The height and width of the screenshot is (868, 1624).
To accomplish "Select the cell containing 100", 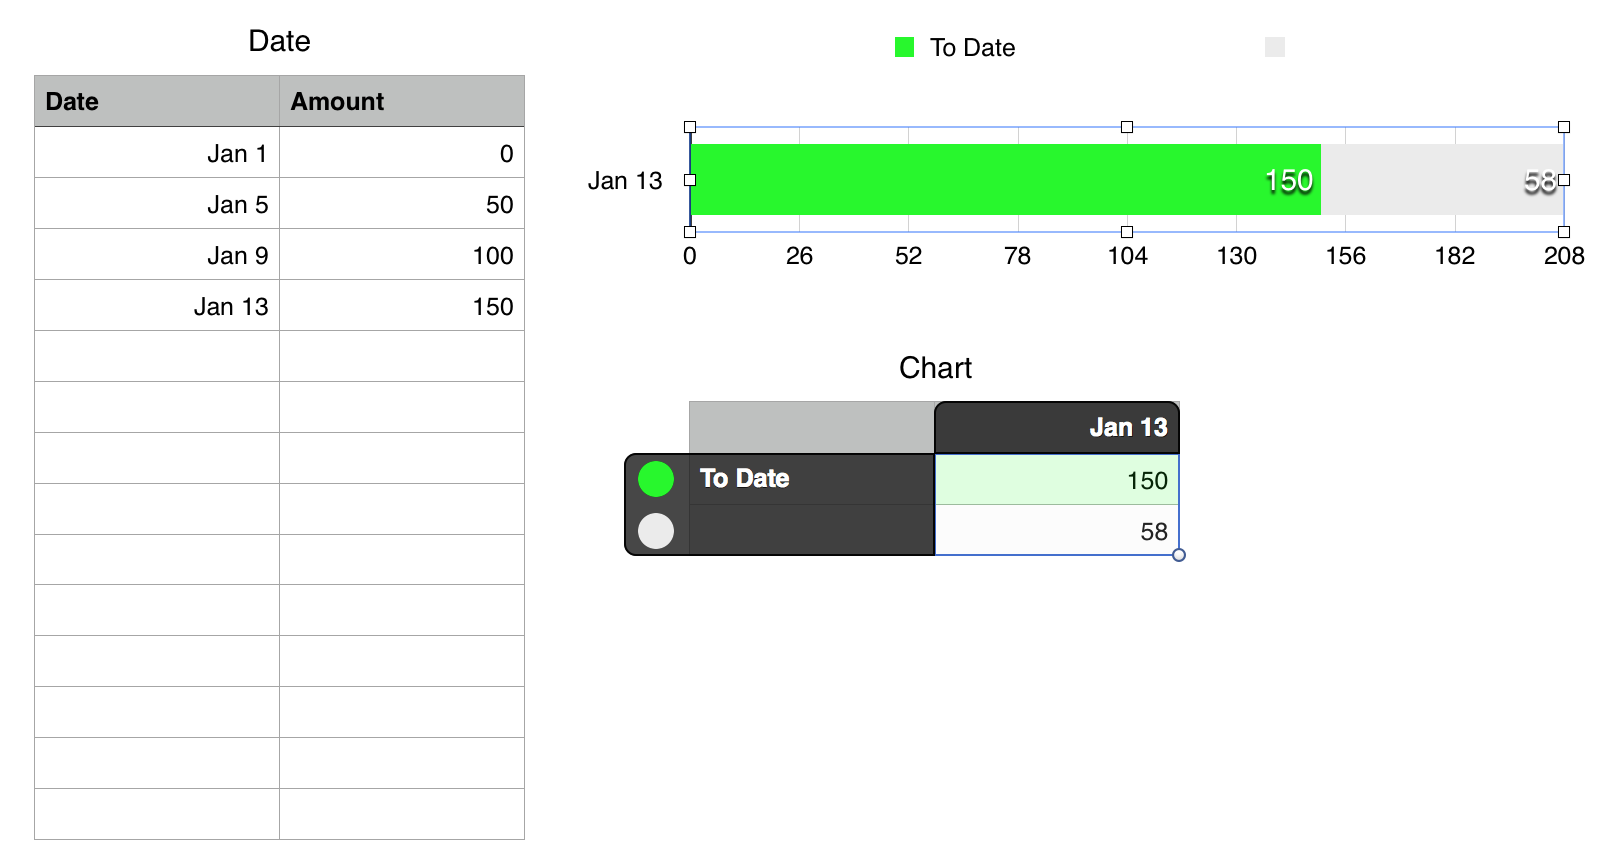I will point(401,255).
